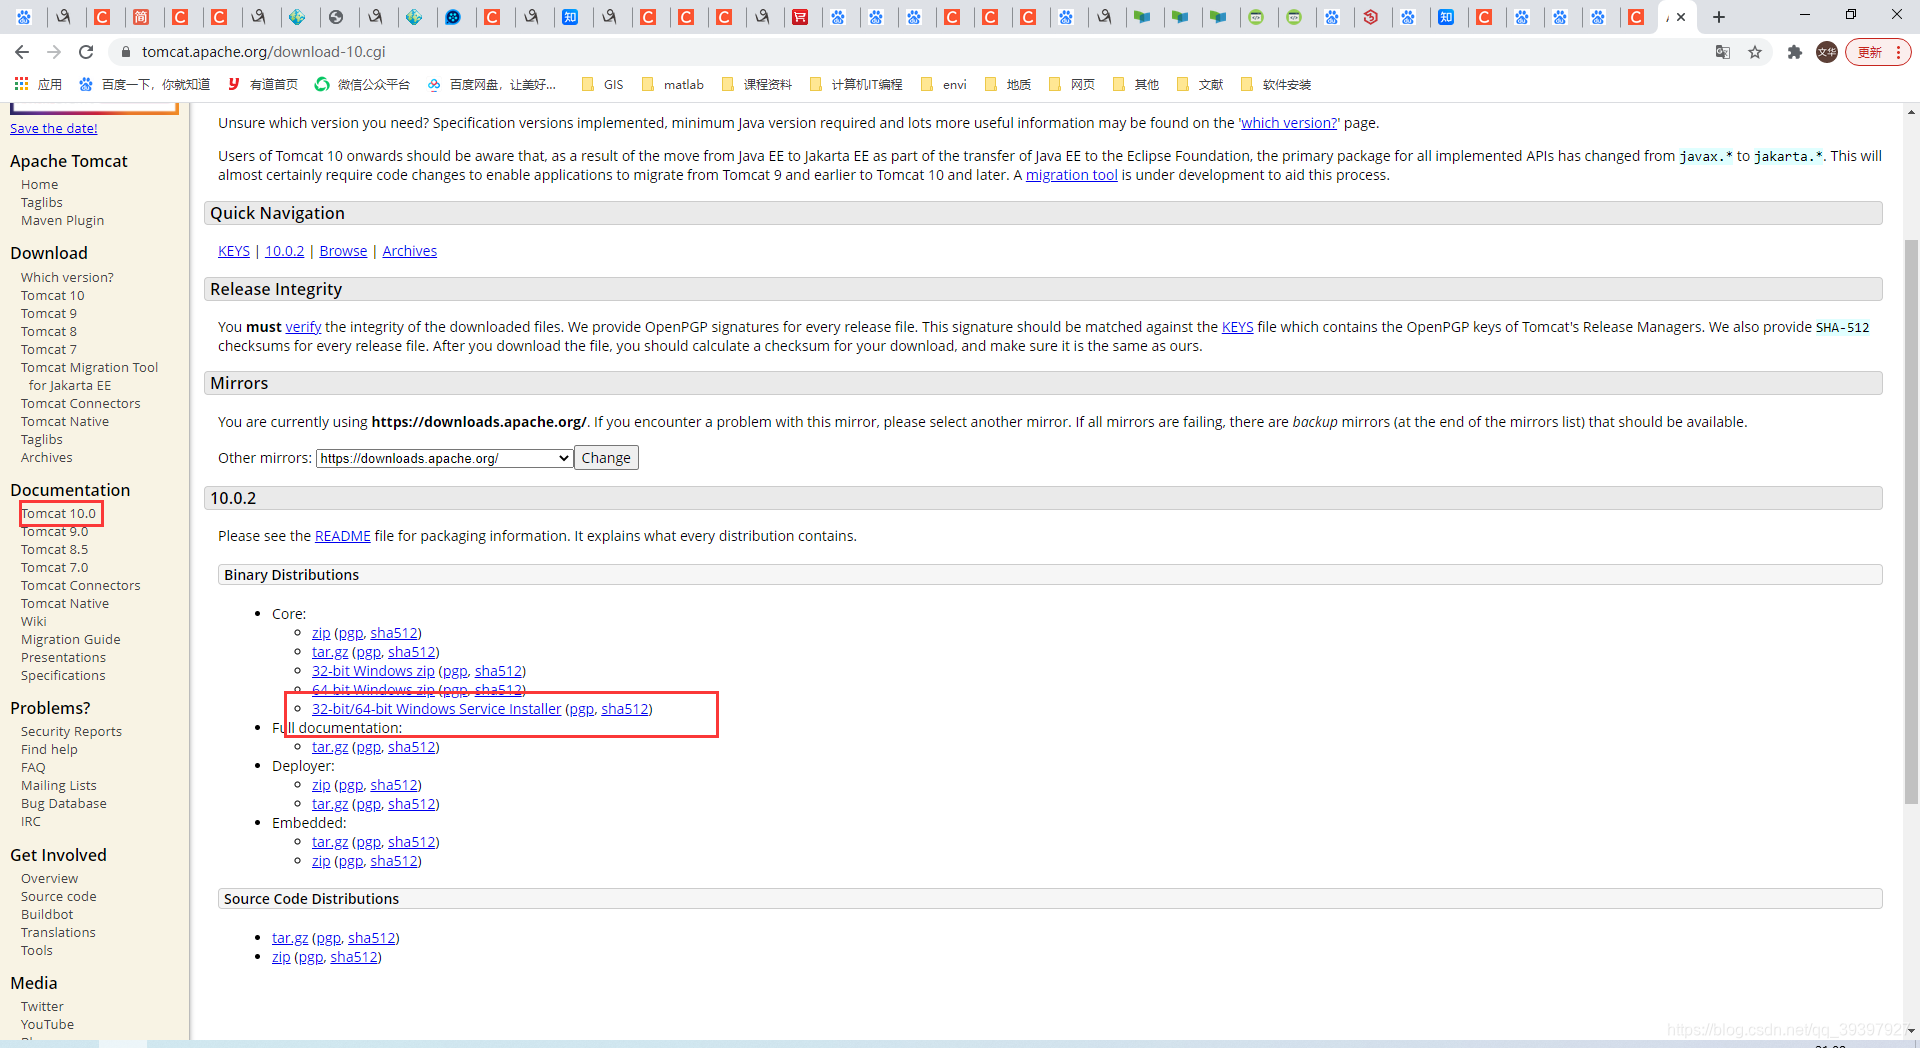
Task: View site info via padlock icon
Action: click(x=125, y=52)
